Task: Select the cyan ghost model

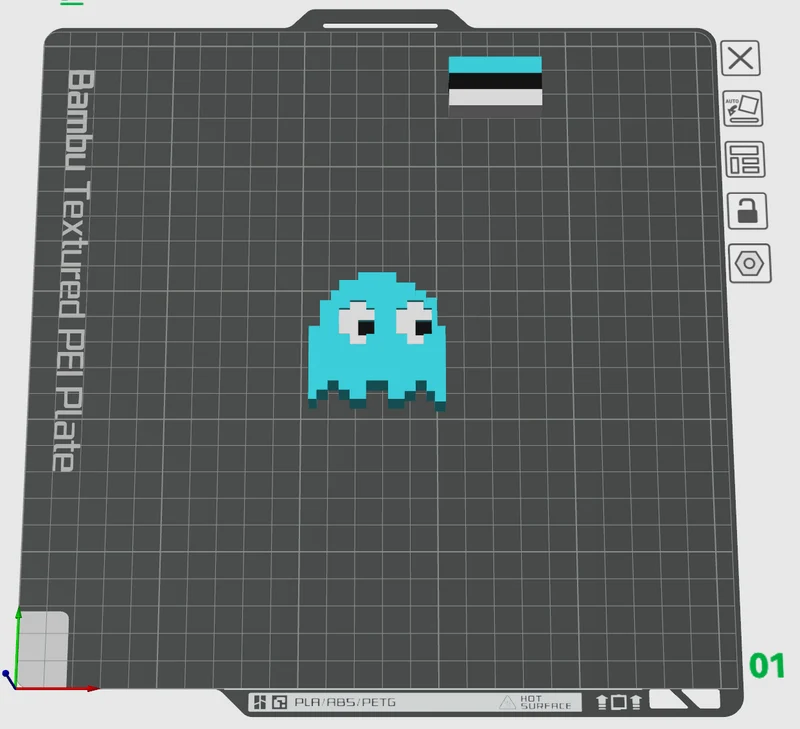Action: pyautogui.click(x=377, y=341)
